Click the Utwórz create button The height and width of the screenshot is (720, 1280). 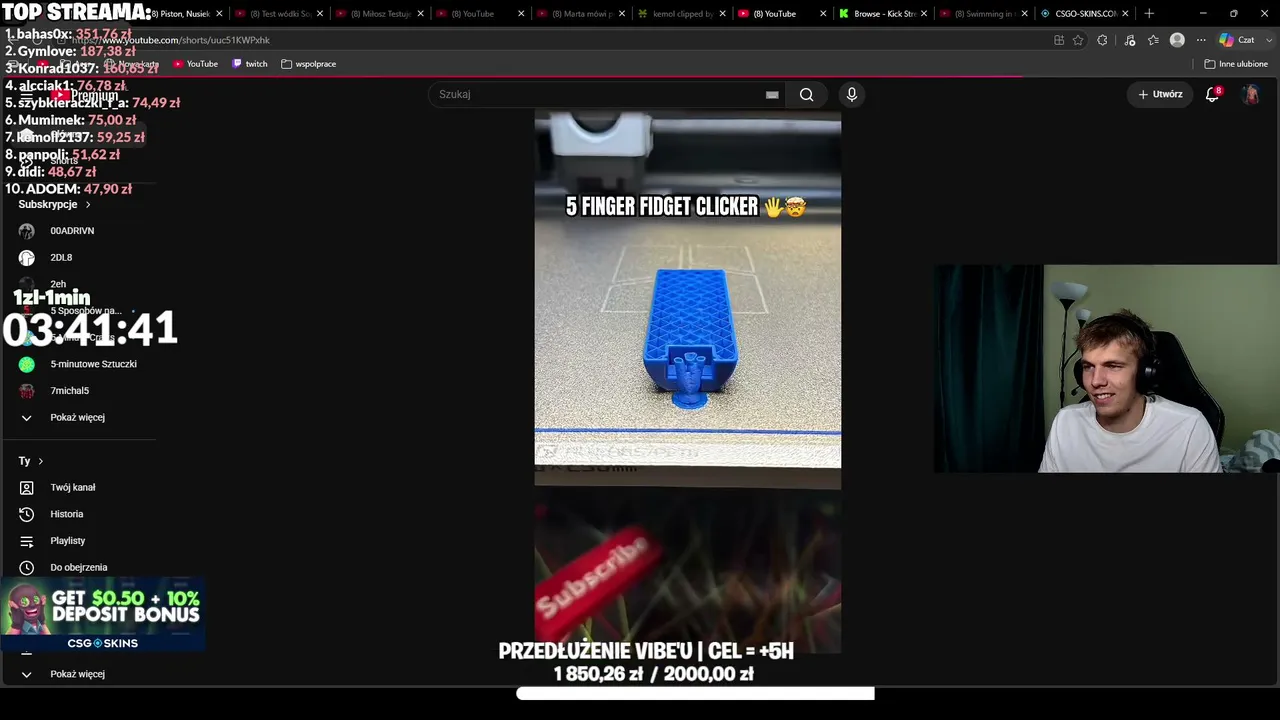(x=1160, y=94)
